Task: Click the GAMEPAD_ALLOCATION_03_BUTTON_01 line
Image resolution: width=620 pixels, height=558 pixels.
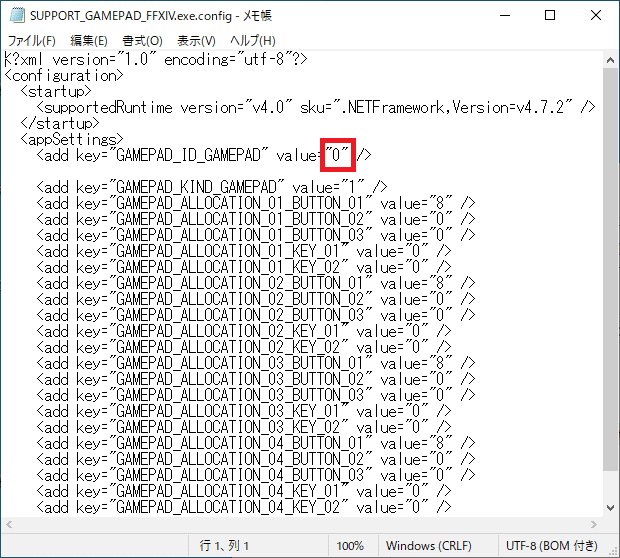Action: 255,363
